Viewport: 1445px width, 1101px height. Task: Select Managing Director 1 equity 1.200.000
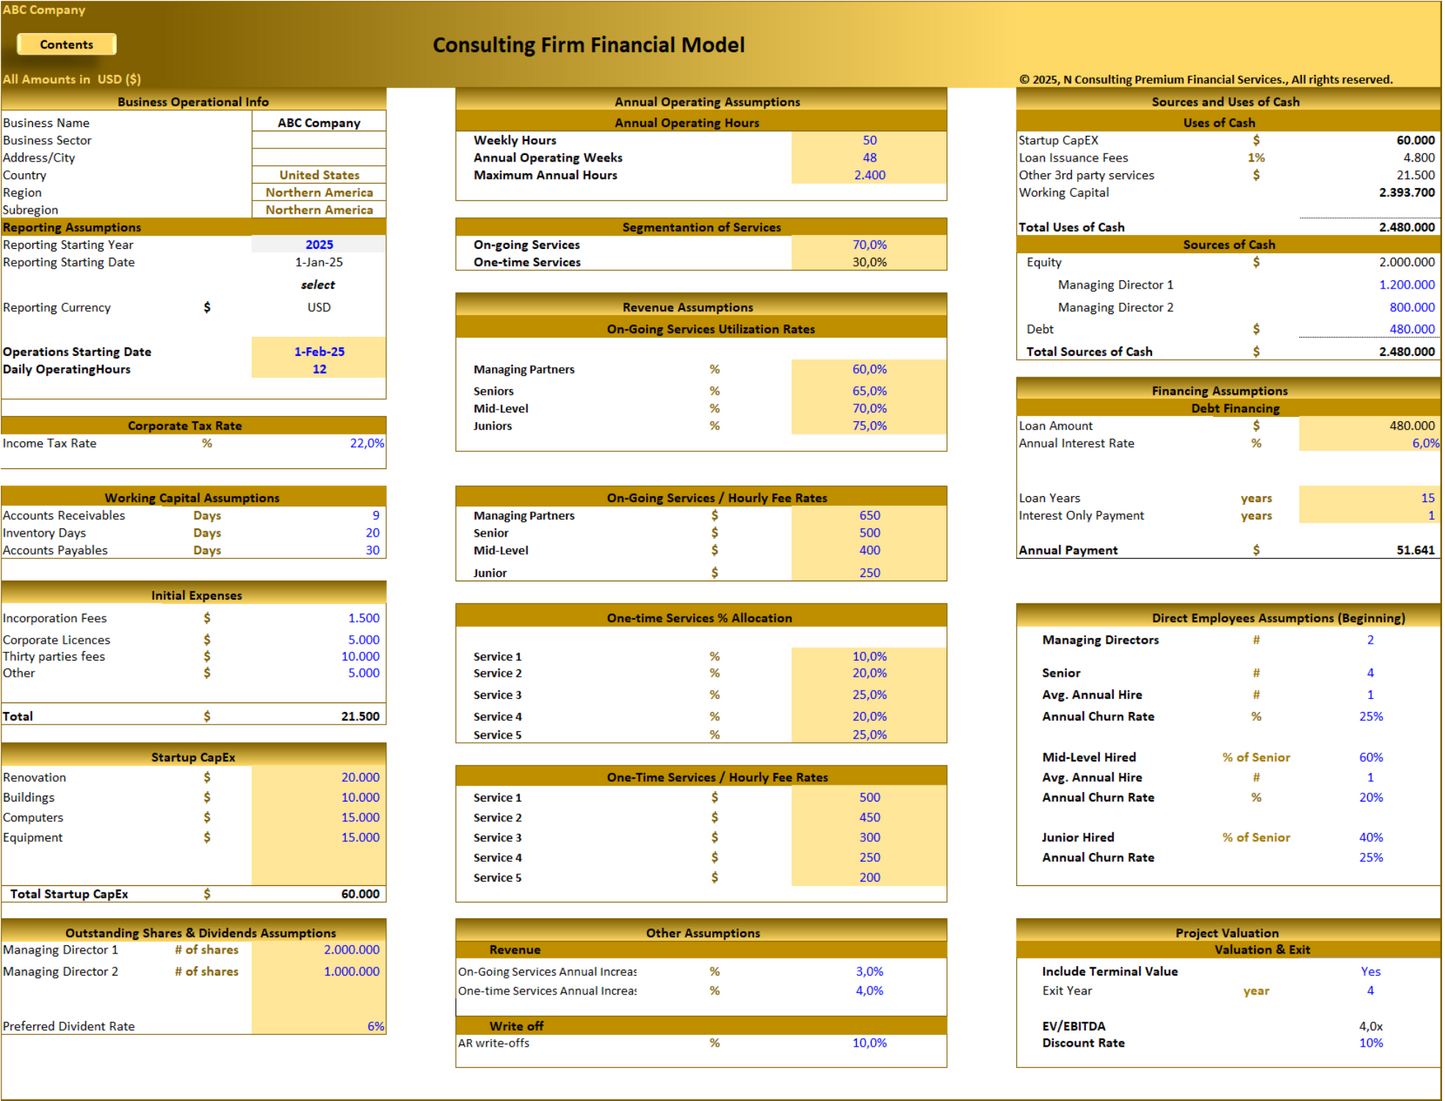pyautogui.click(x=1406, y=285)
